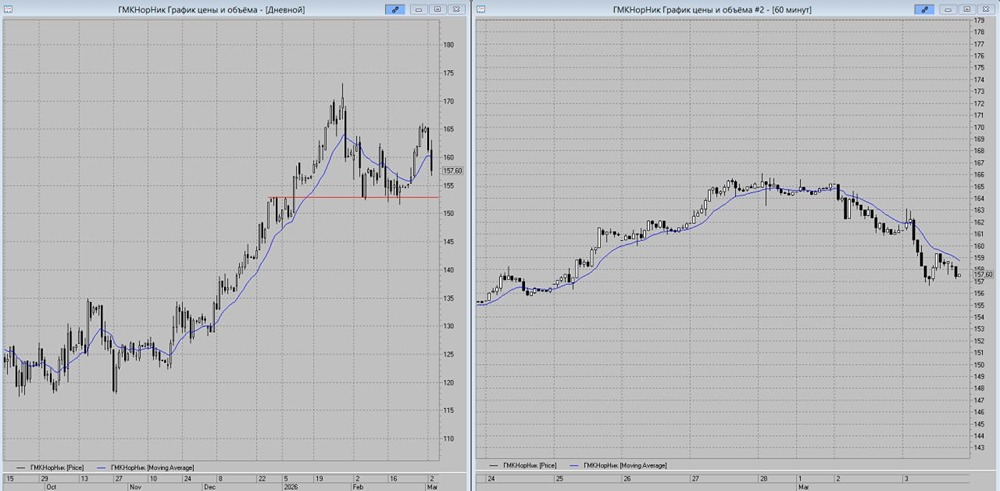Click the 135 price axis label on the daily chart
Image resolution: width=1000 pixels, height=491 pixels.
click(449, 298)
